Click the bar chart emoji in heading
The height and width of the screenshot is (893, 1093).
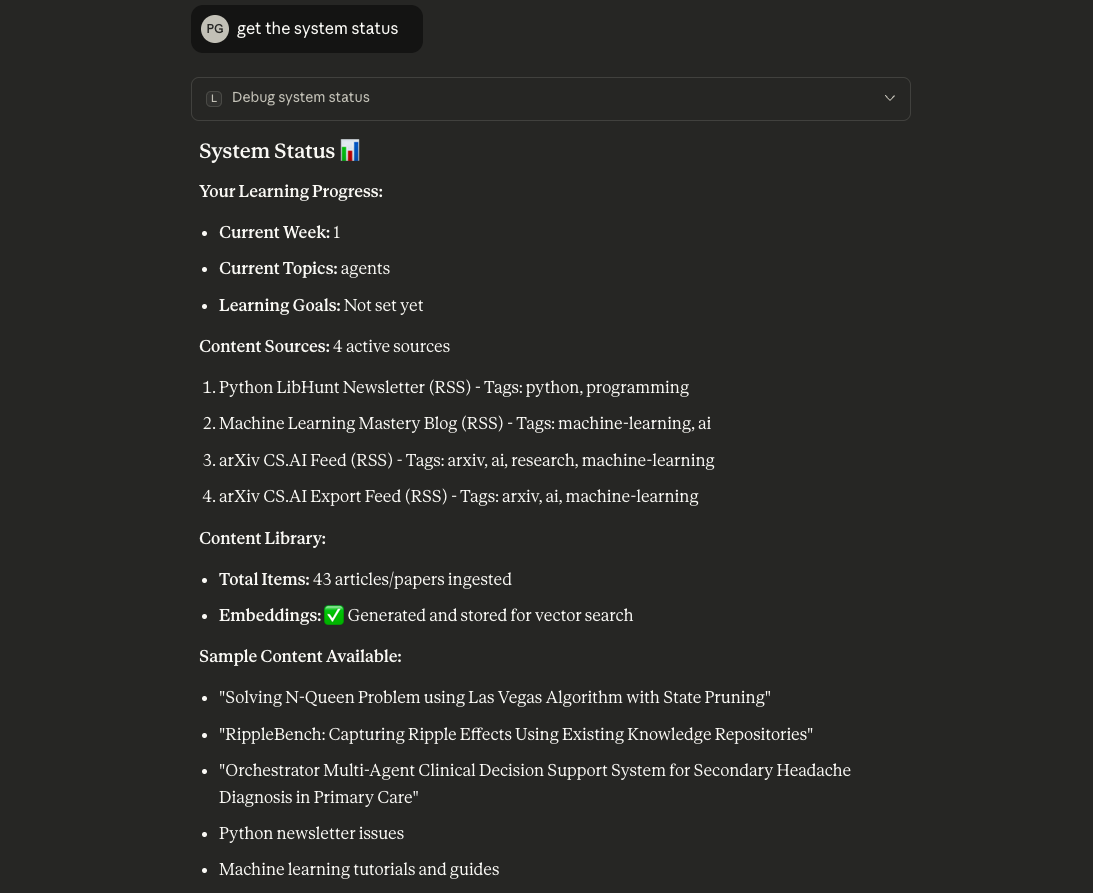pyautogui.click(x=350, y=151)
